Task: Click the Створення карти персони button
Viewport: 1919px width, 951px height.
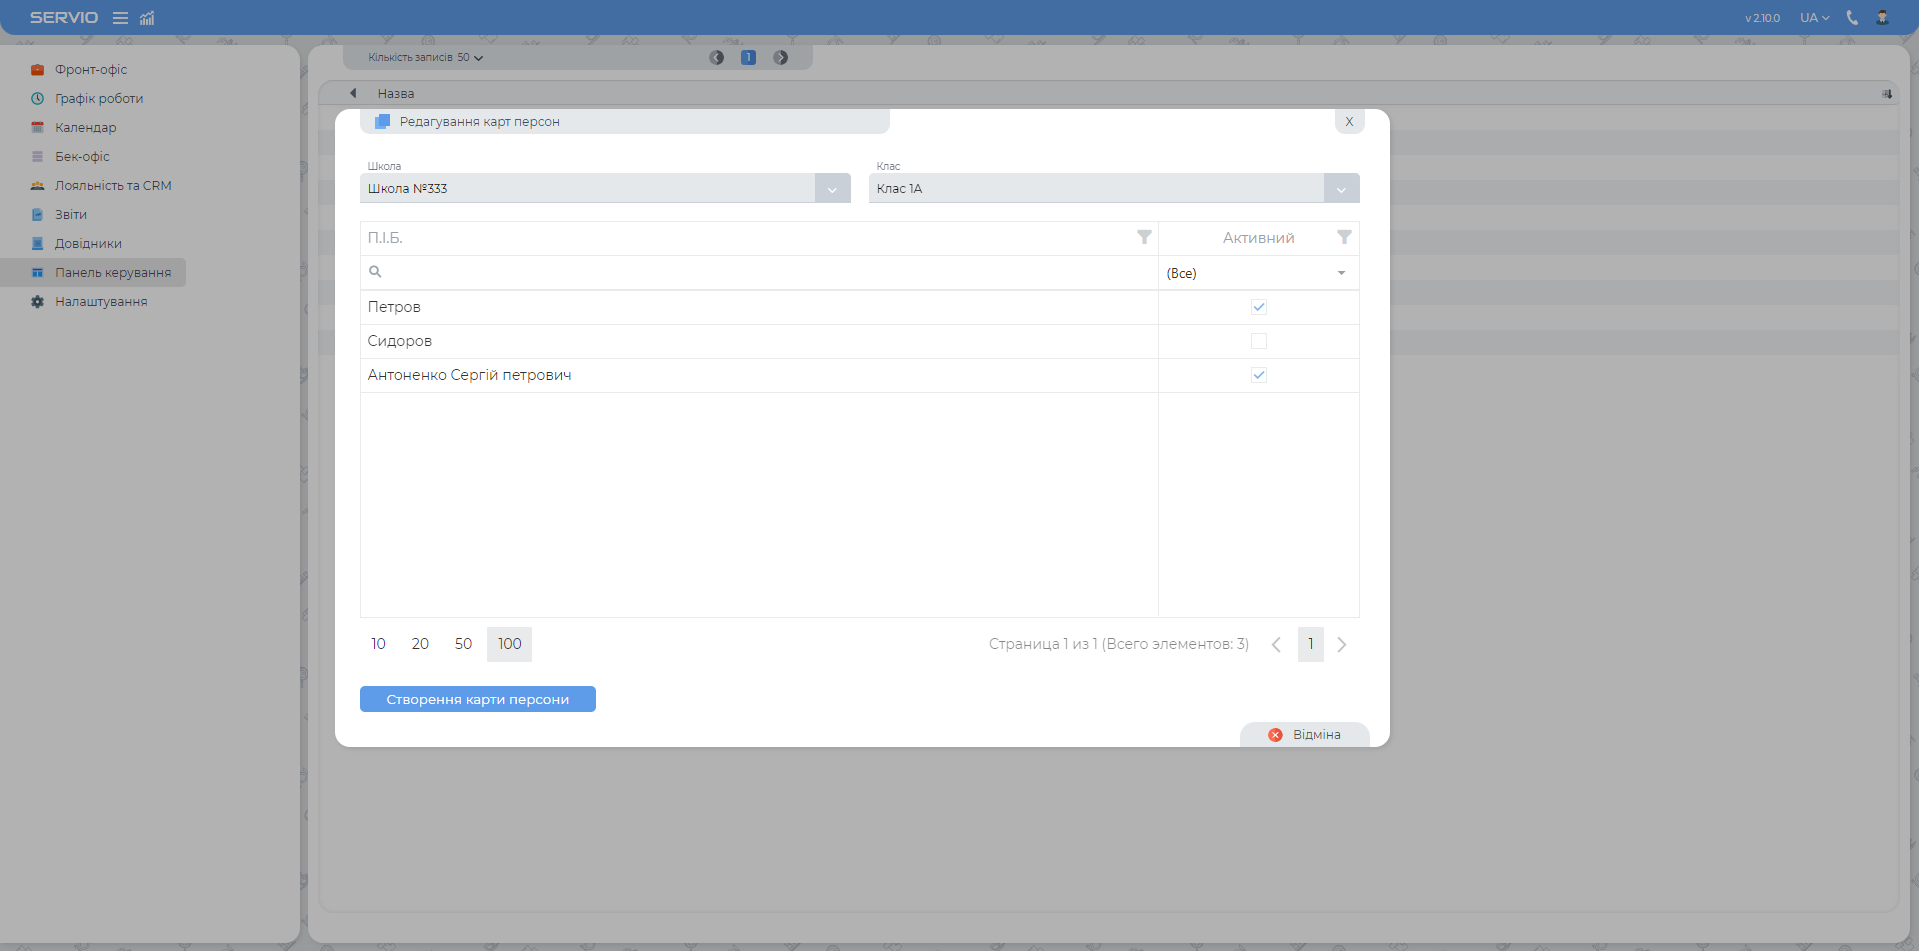Action: 477,699
